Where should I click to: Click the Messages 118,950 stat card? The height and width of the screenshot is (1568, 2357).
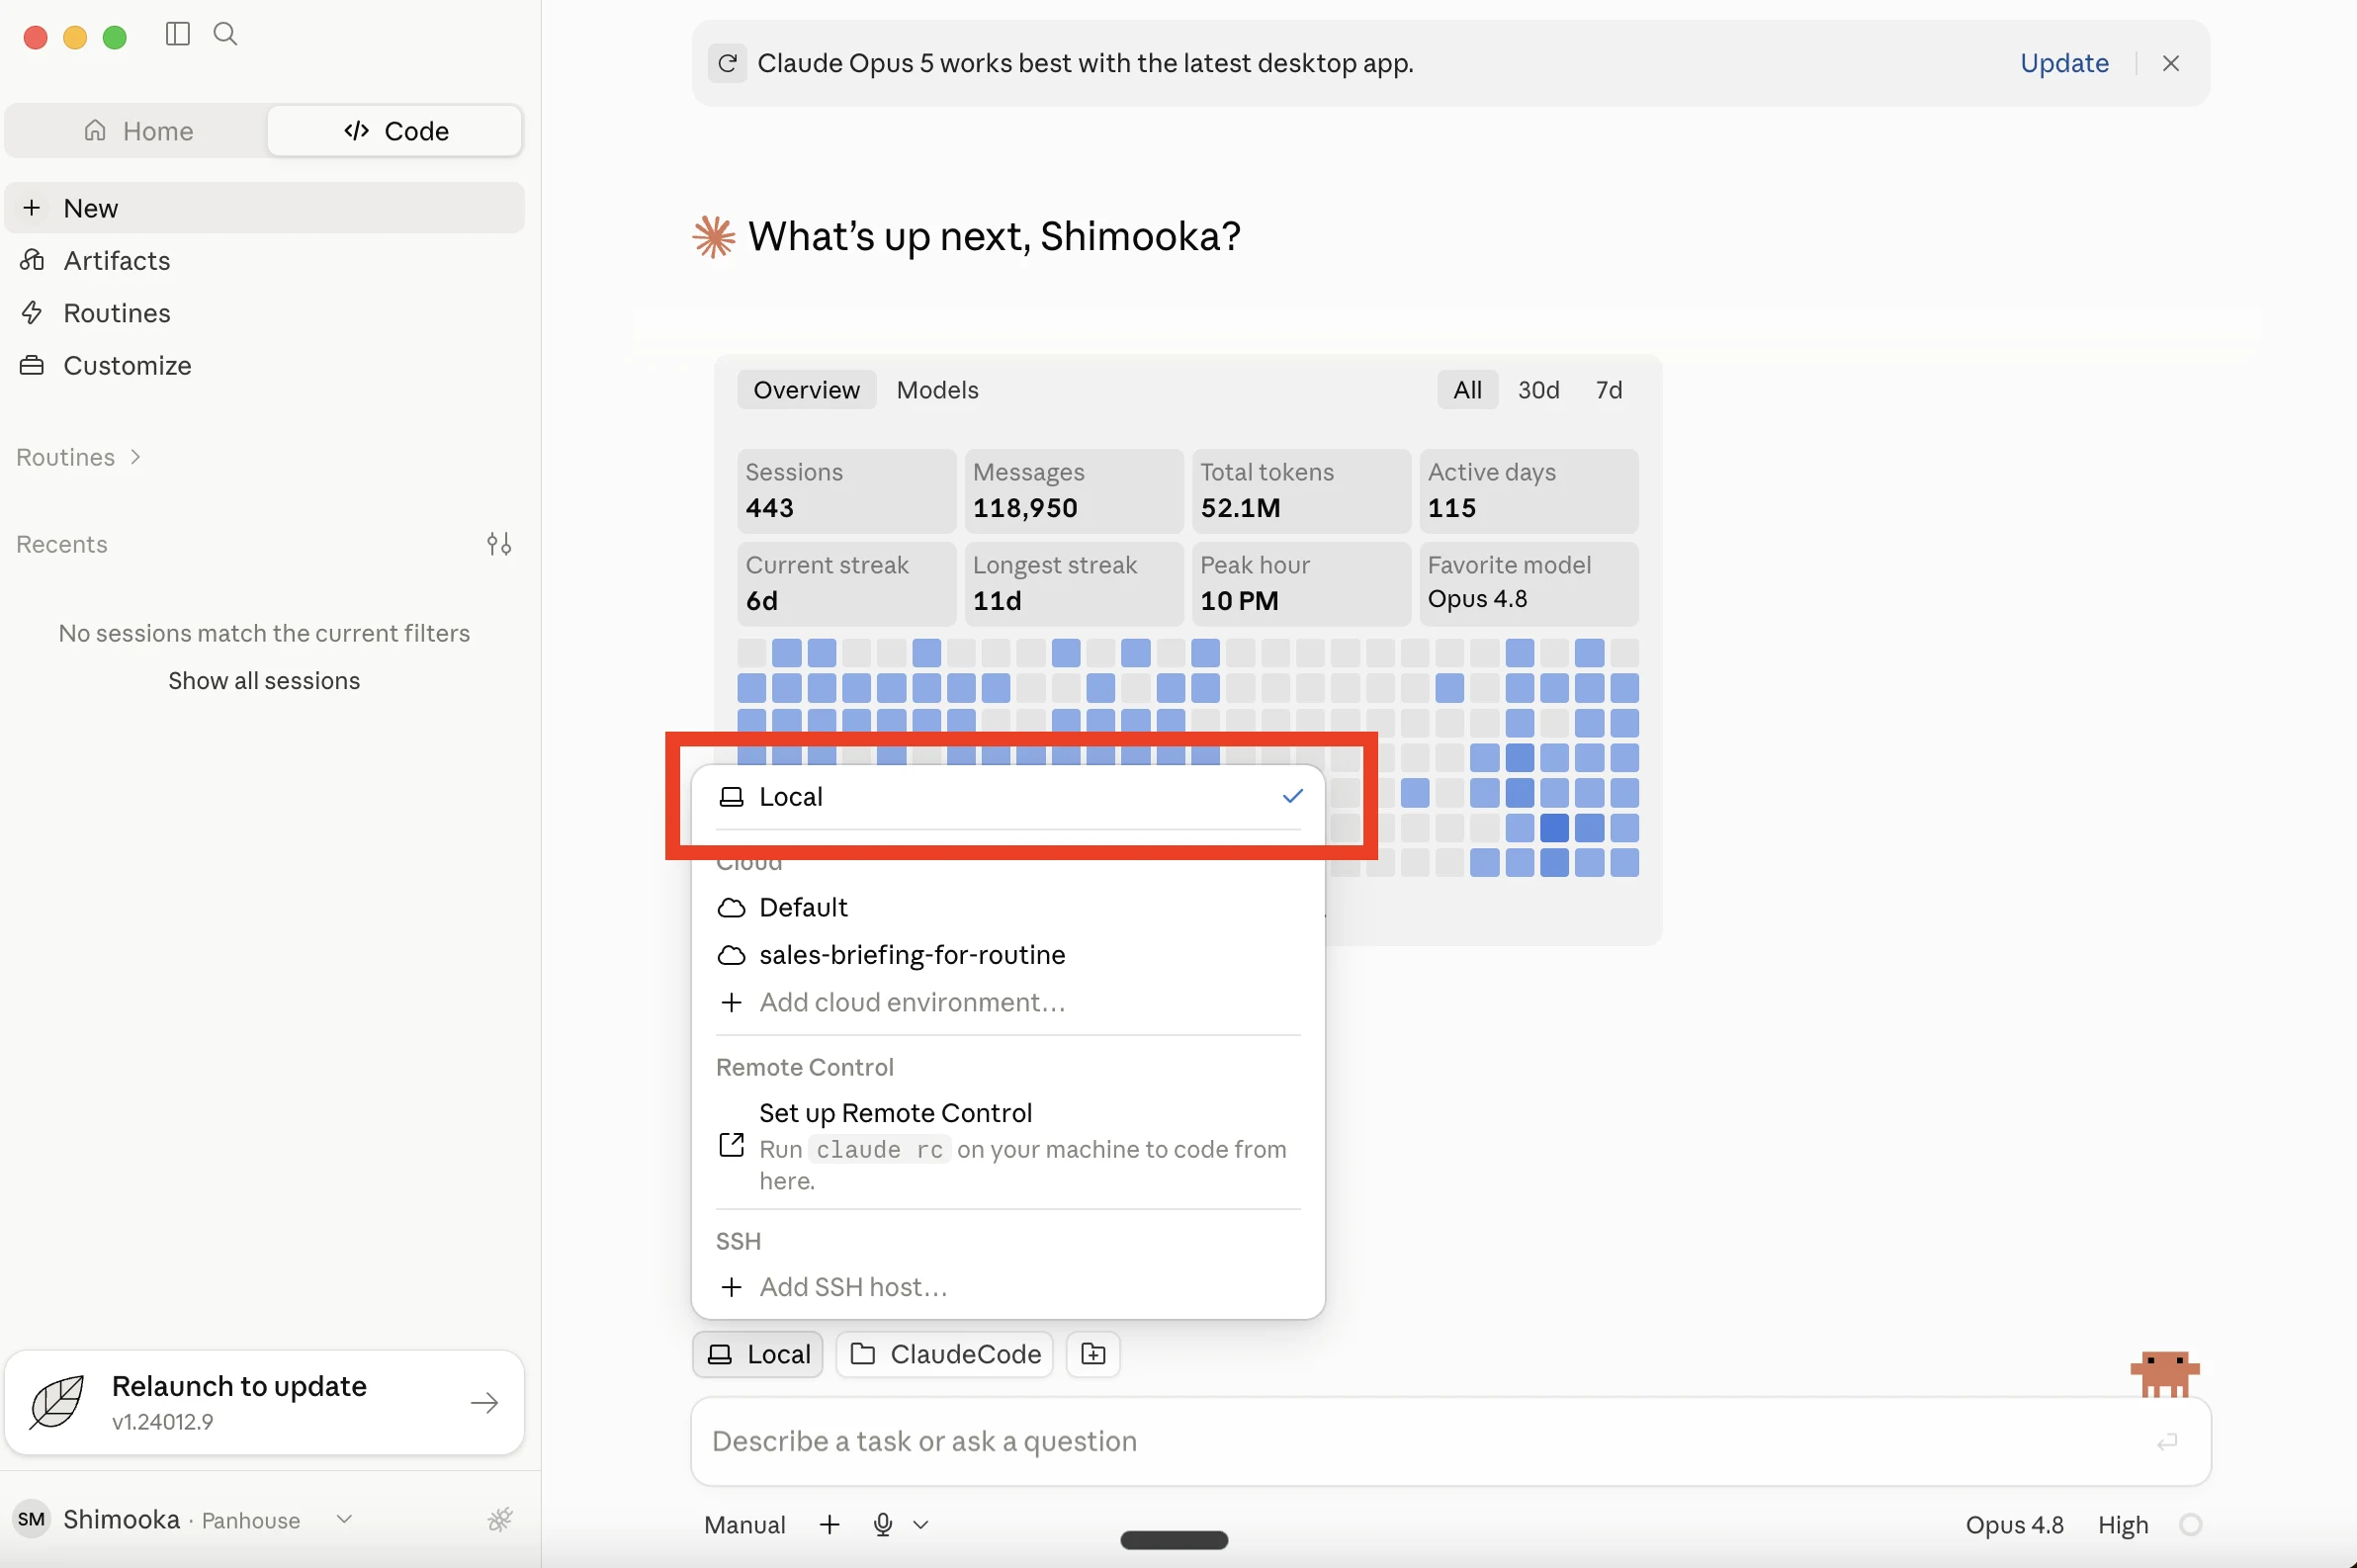[1073, 491]
